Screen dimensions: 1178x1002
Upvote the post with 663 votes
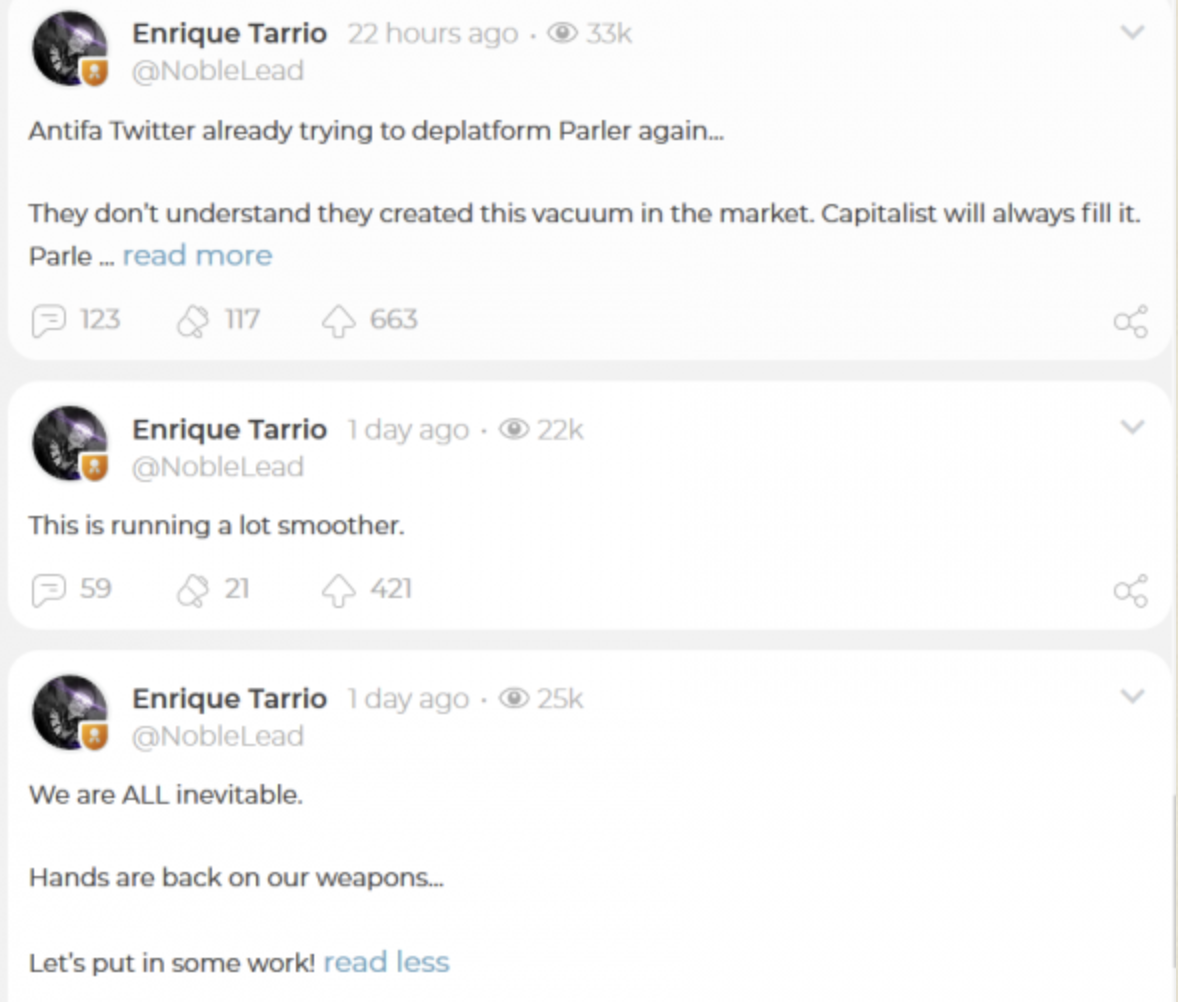coord(339,321)
